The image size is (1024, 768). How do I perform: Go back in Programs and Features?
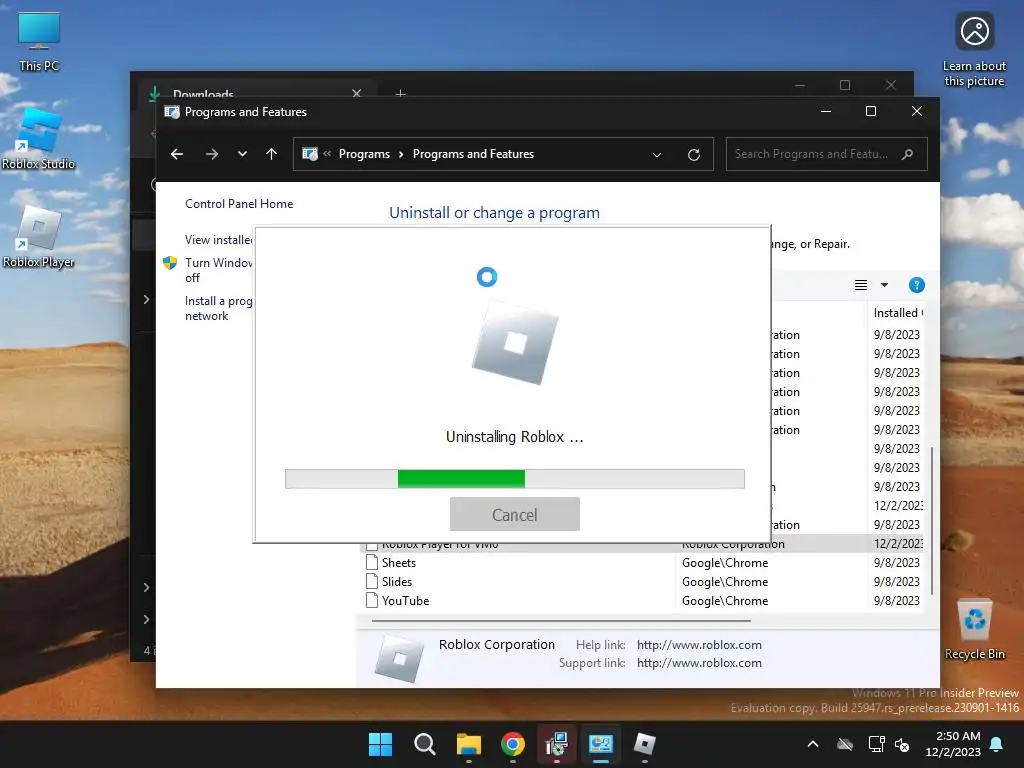click(177, 154)
